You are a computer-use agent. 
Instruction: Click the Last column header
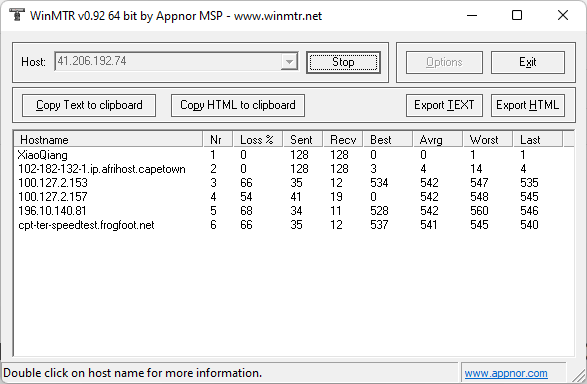(538, 140)
